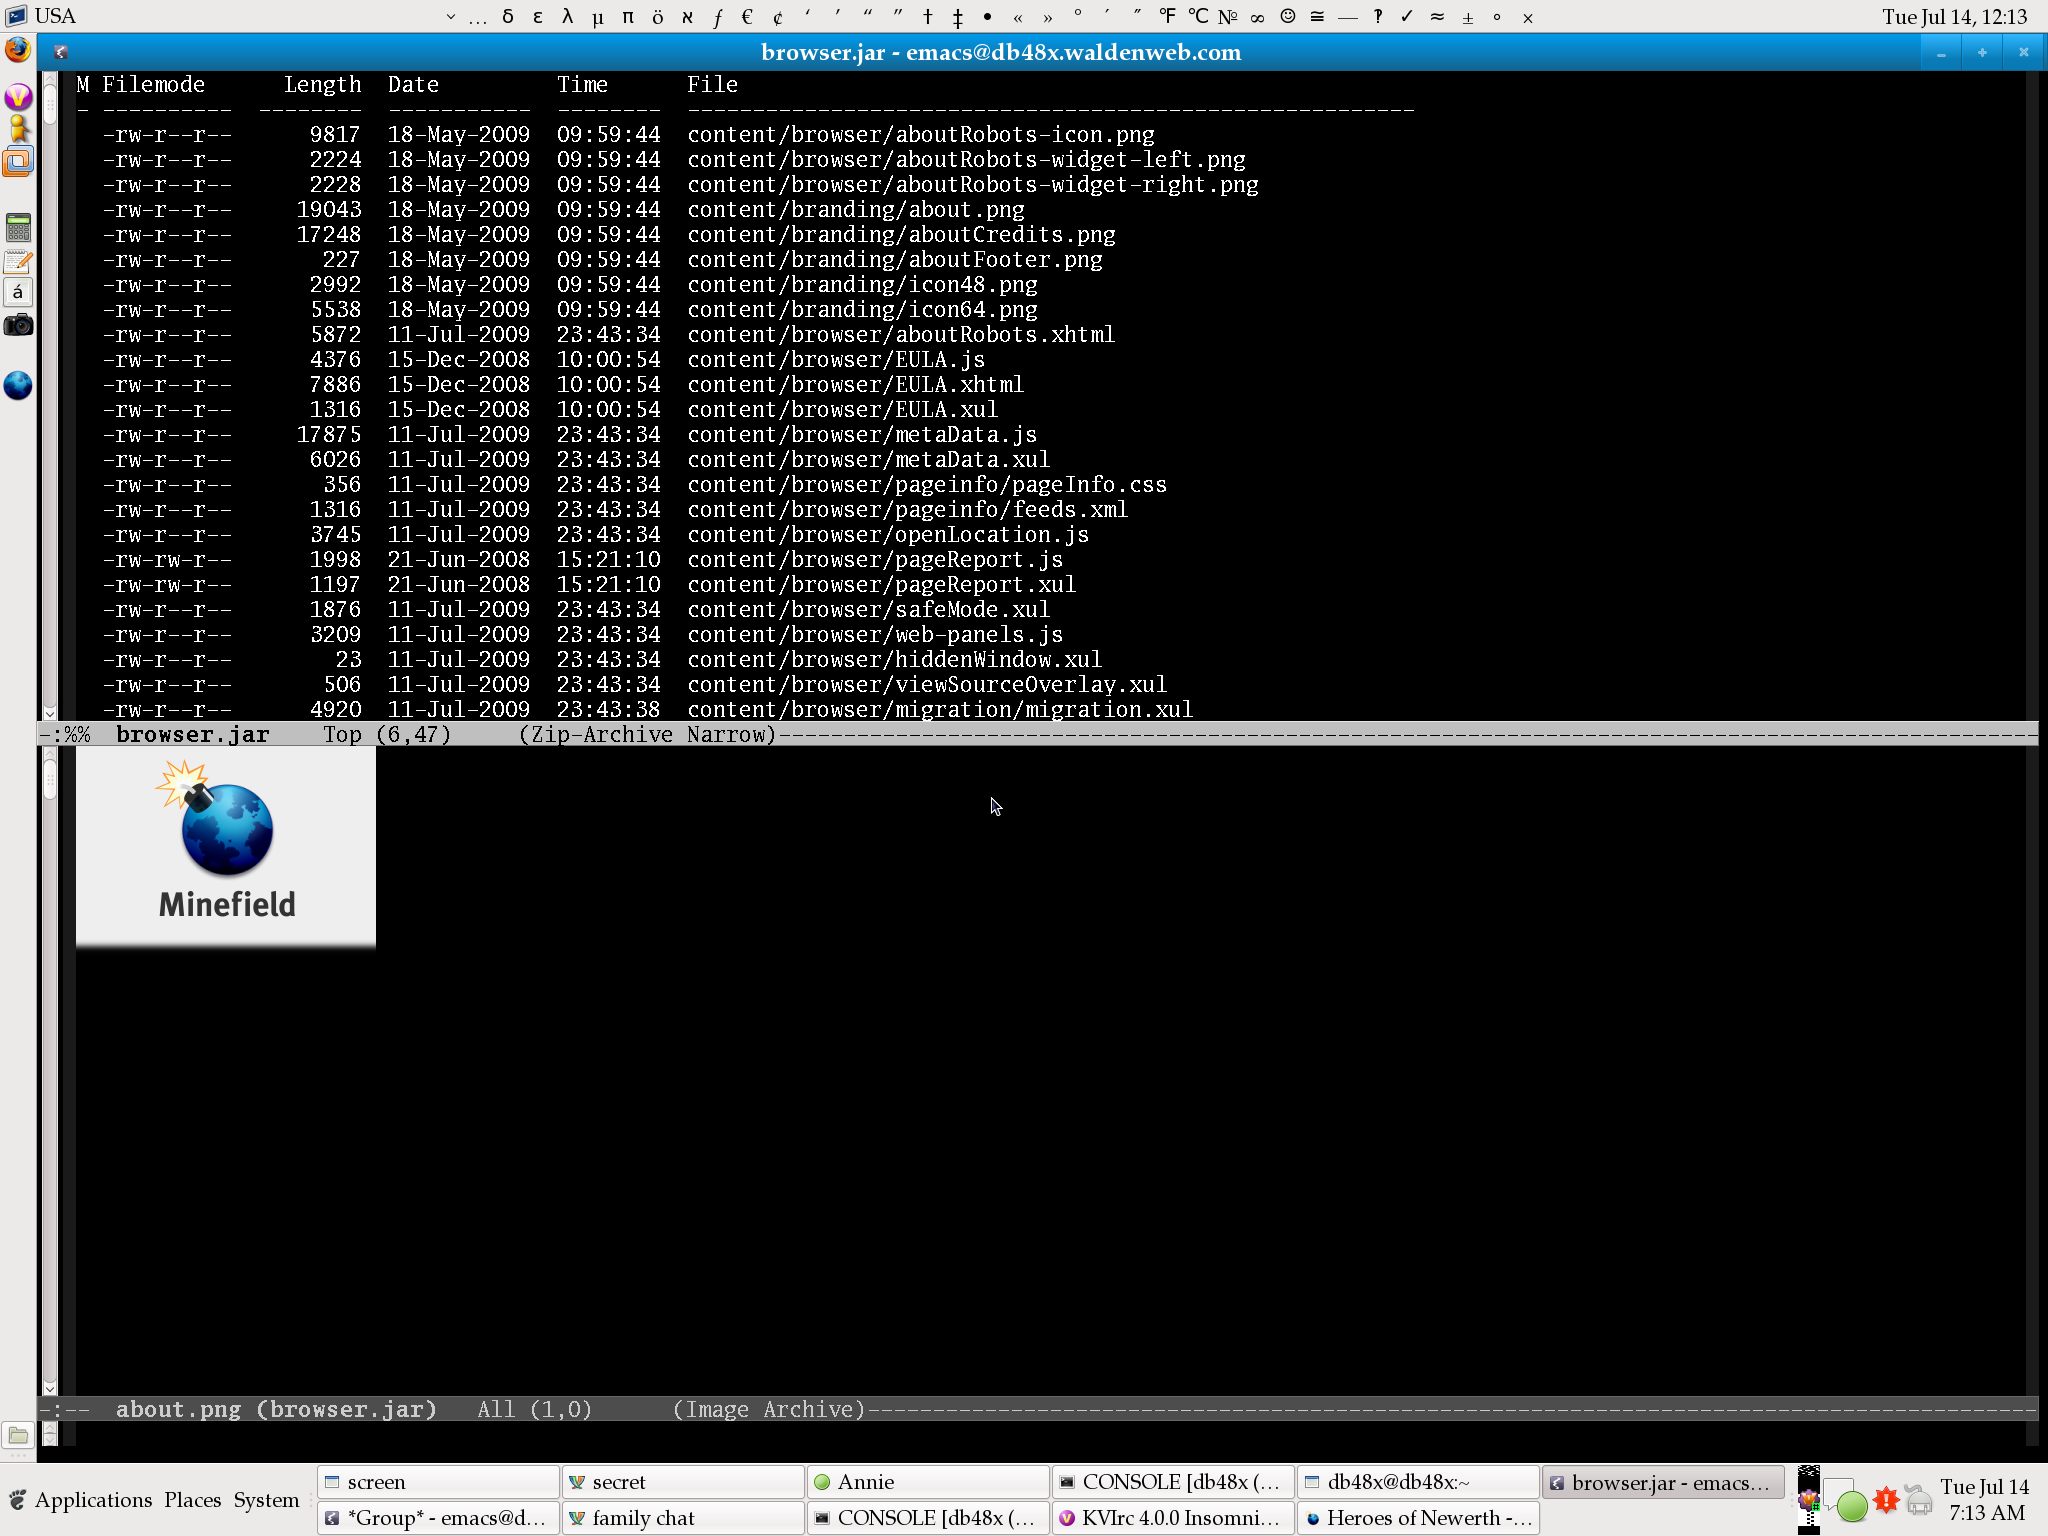
Task: Switch to KVIrc 4.0.0 Insomnia window
Action: [1173, 1518]
